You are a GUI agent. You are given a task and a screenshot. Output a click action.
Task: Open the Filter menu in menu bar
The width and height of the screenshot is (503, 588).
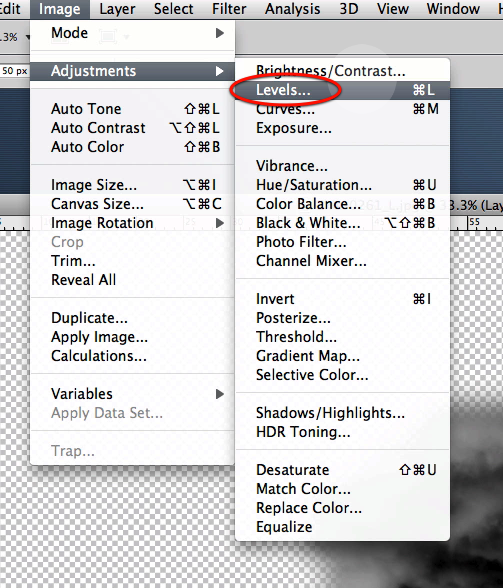click(x=229, y=9)
